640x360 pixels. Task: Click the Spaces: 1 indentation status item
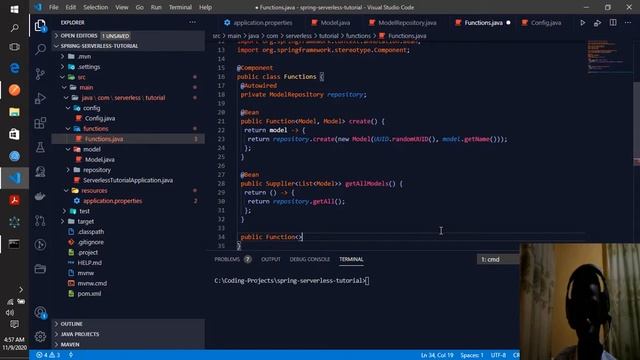[471, 355]
